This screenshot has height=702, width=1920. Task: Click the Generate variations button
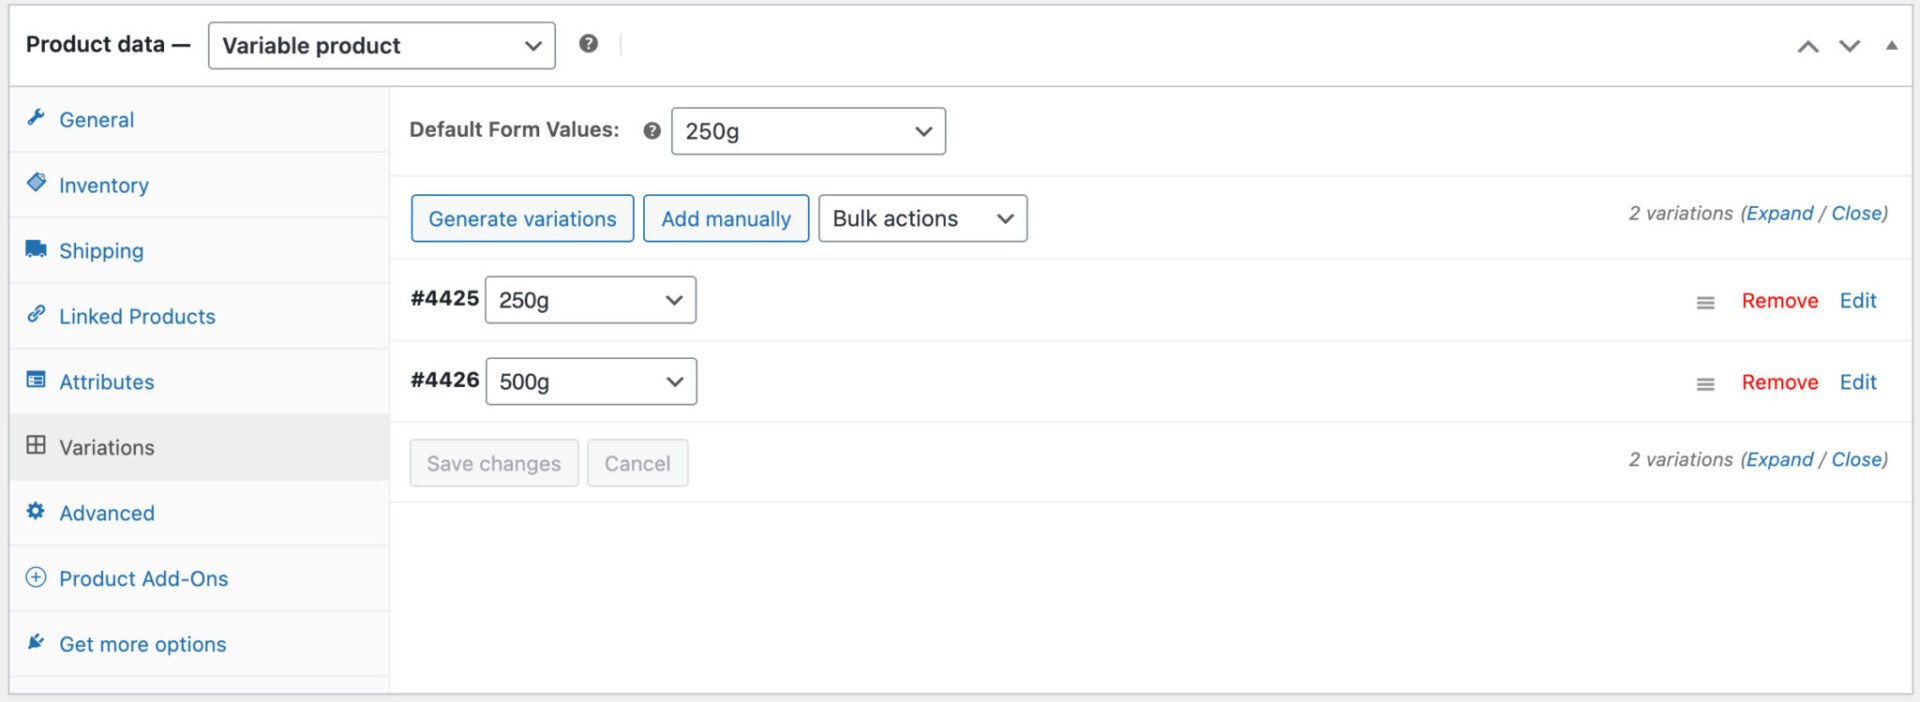(x=522, y=218)
